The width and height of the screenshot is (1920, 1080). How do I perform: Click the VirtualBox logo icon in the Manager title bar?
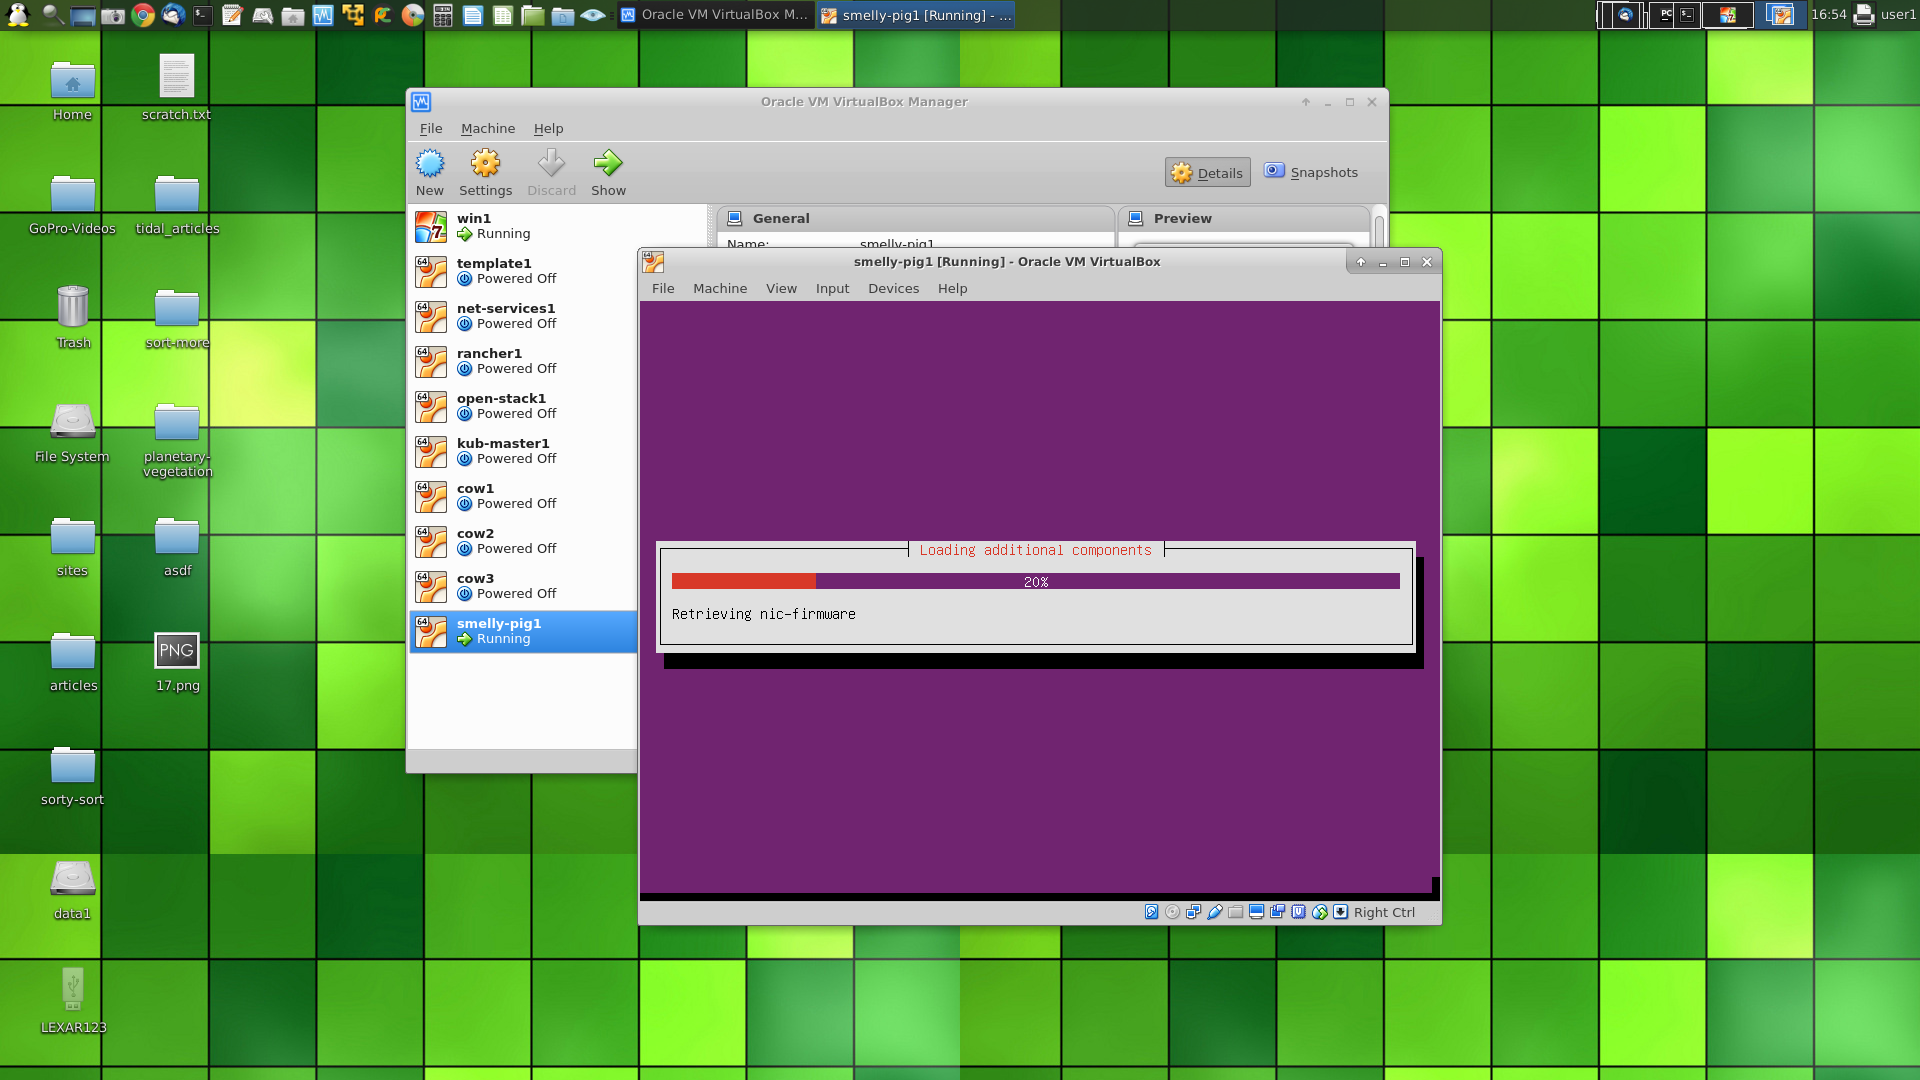pyautogui.click(x=421, y=102)
